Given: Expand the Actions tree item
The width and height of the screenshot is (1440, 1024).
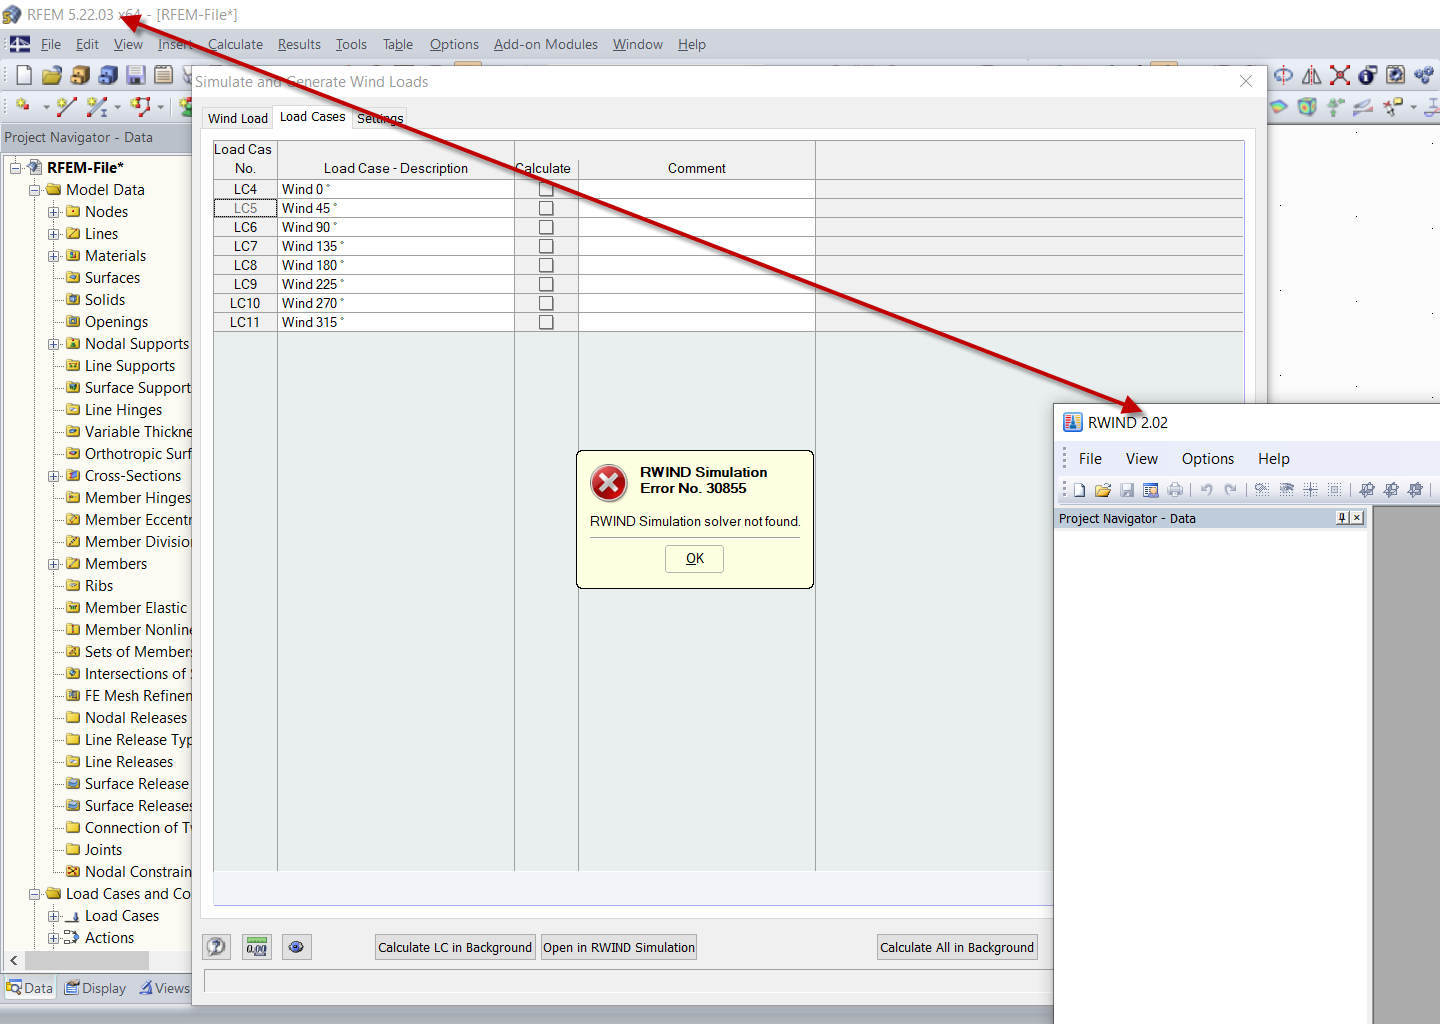Looking at the screenshot, I should pyautogui.click(x=54, y=938).
